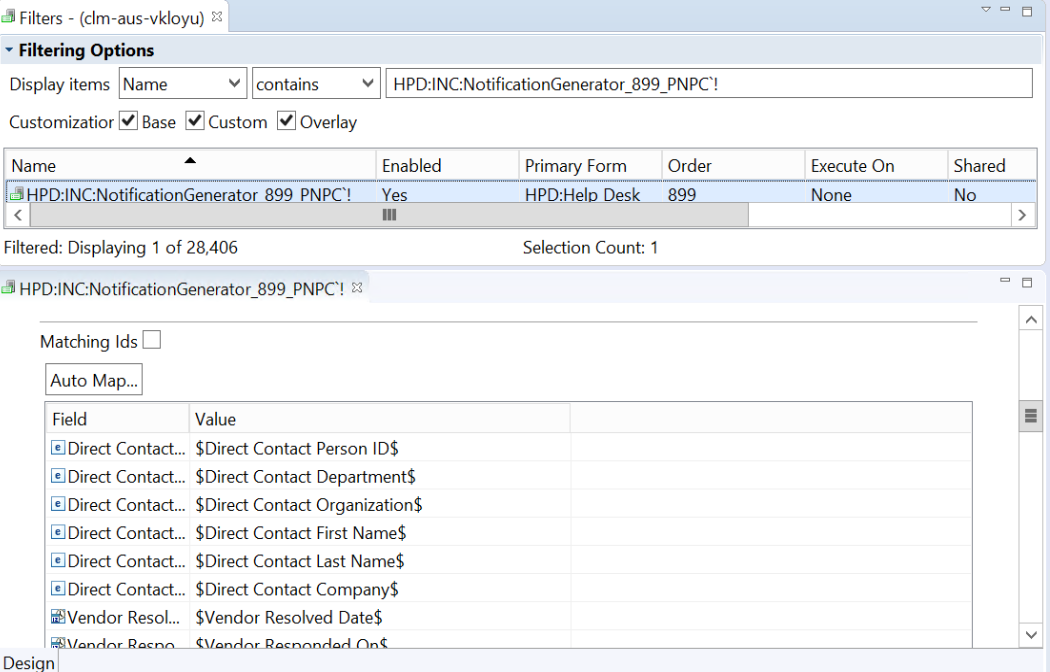Click the Auto Map... button

95,380
